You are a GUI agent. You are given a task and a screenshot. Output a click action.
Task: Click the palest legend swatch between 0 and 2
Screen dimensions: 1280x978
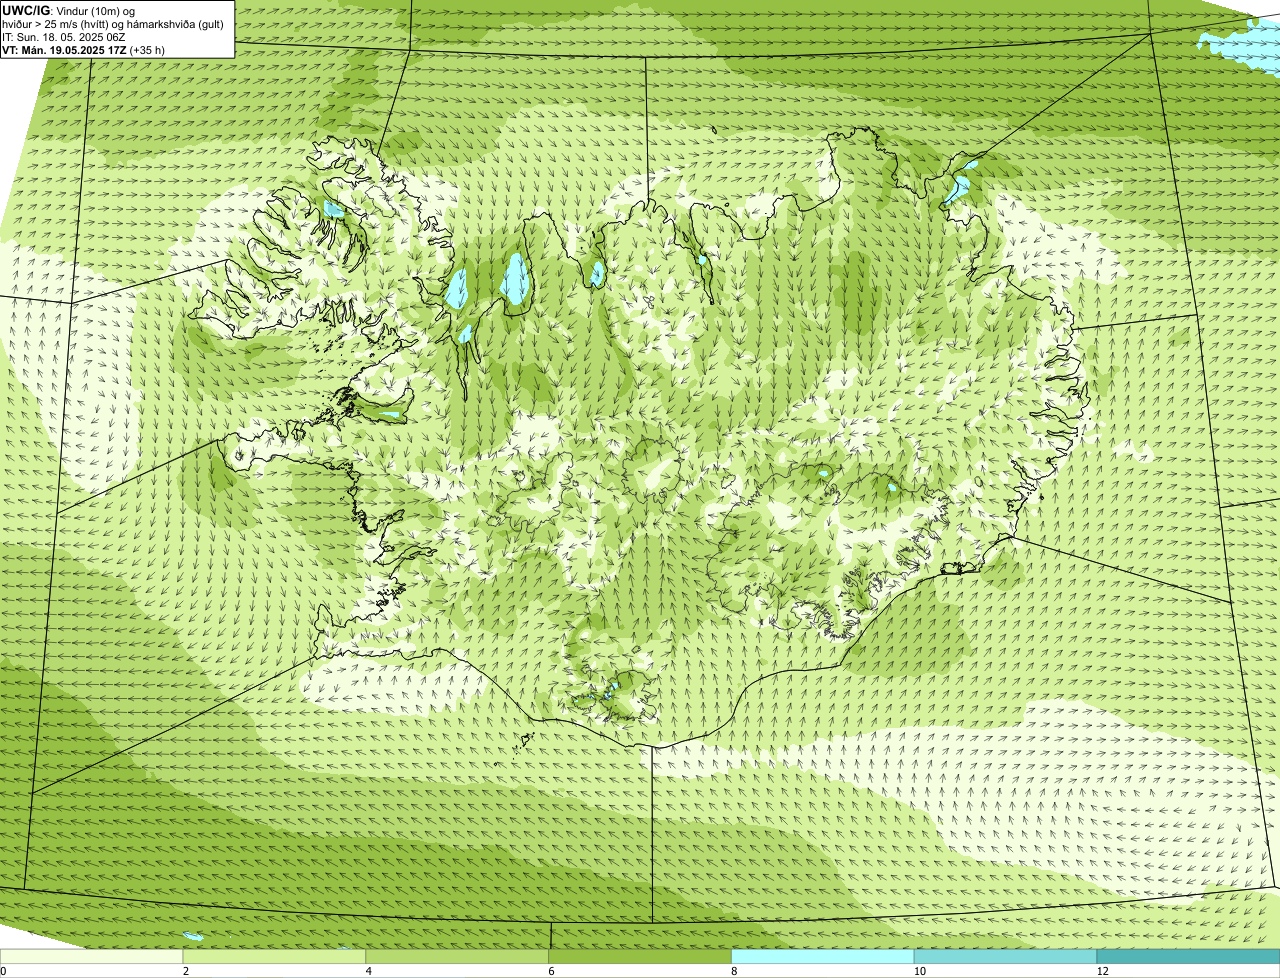92,956
